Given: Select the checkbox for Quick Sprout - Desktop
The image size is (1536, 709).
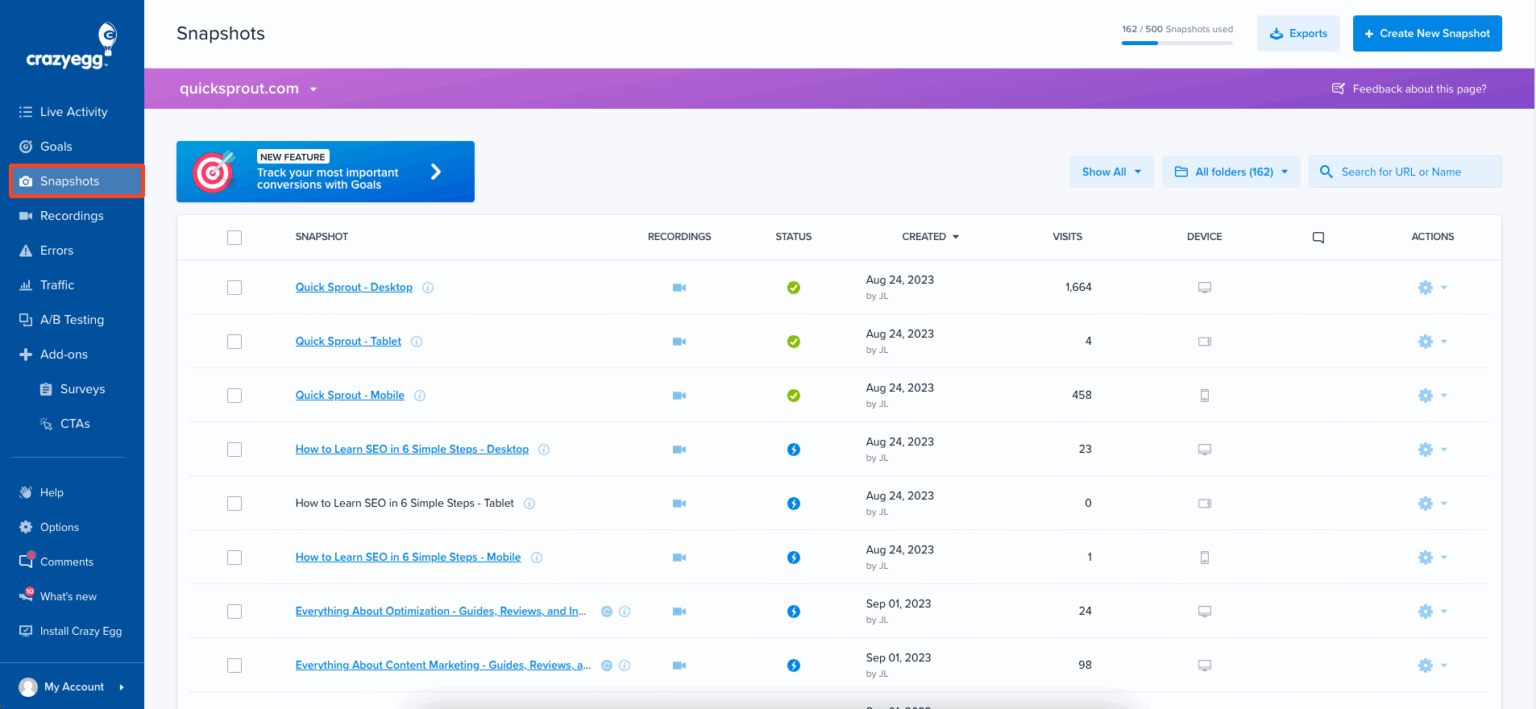Looking at the screenshot, I should coord(234,287).
